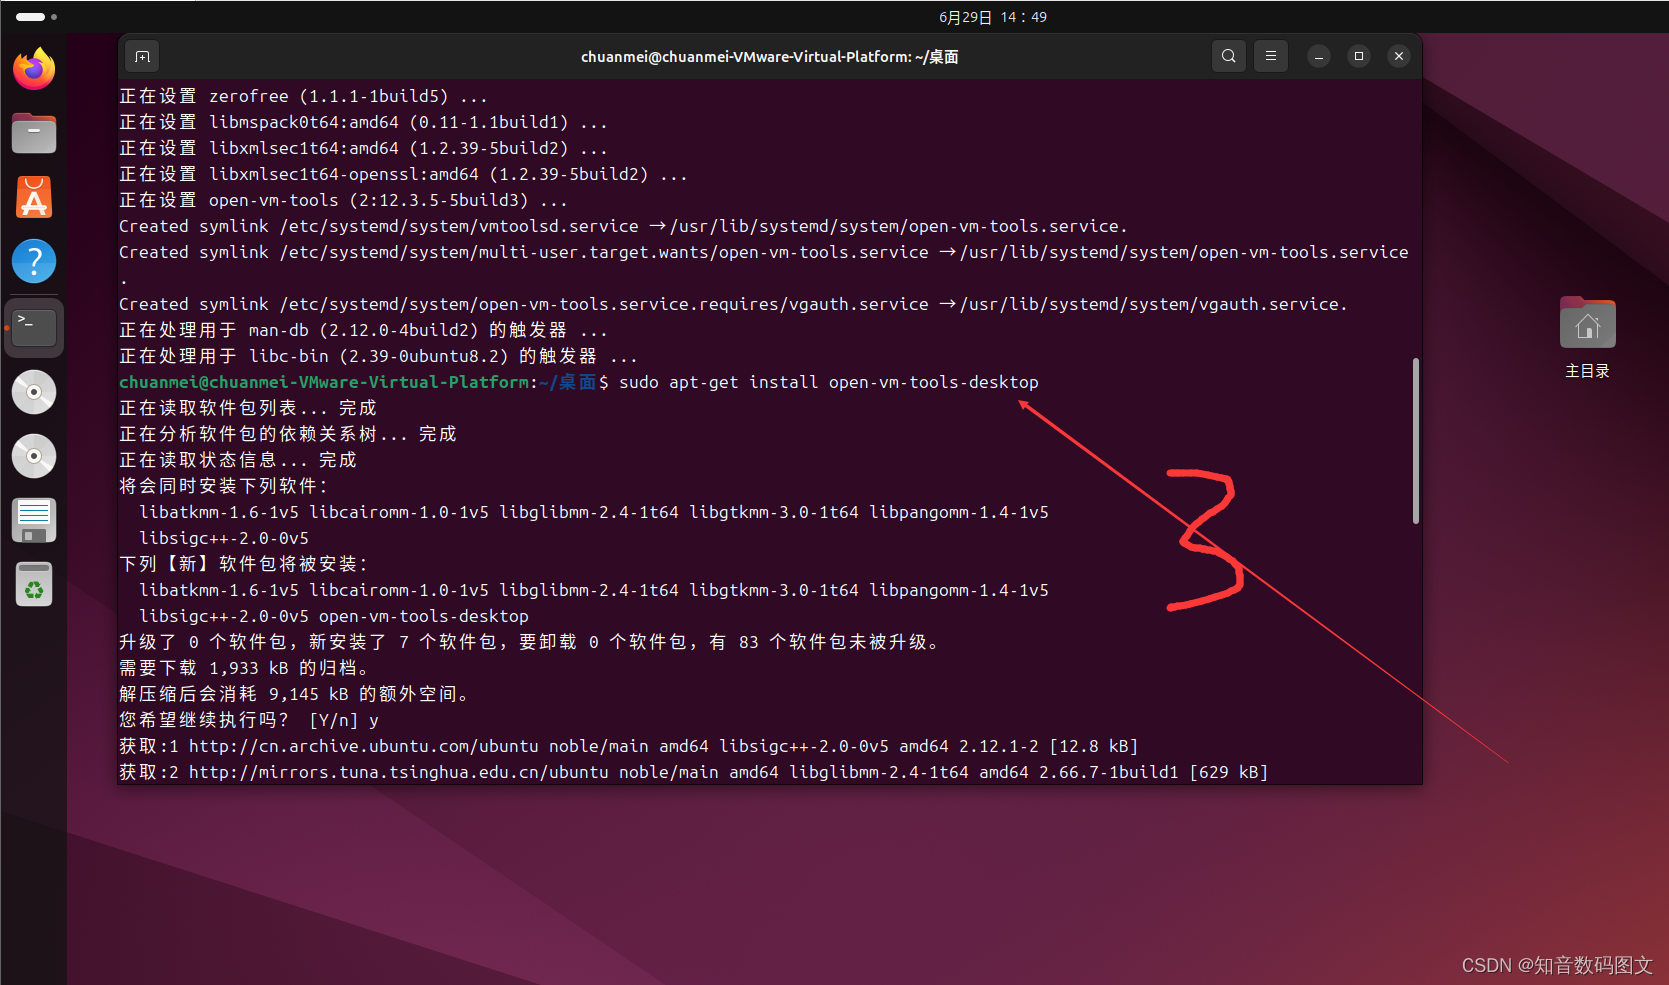Click the line '正在设置 libxmlsec1t64-openssl:amd64'
Screen dimensions: 1669x985
[403, 174]
